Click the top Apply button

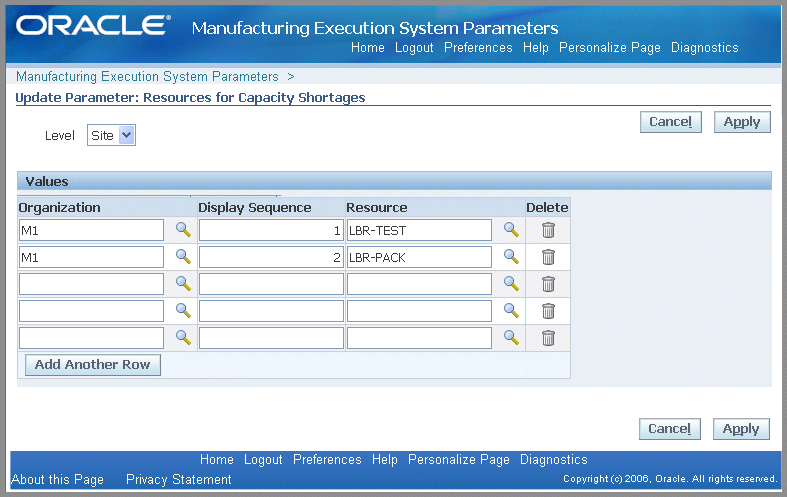click(742, 122)
